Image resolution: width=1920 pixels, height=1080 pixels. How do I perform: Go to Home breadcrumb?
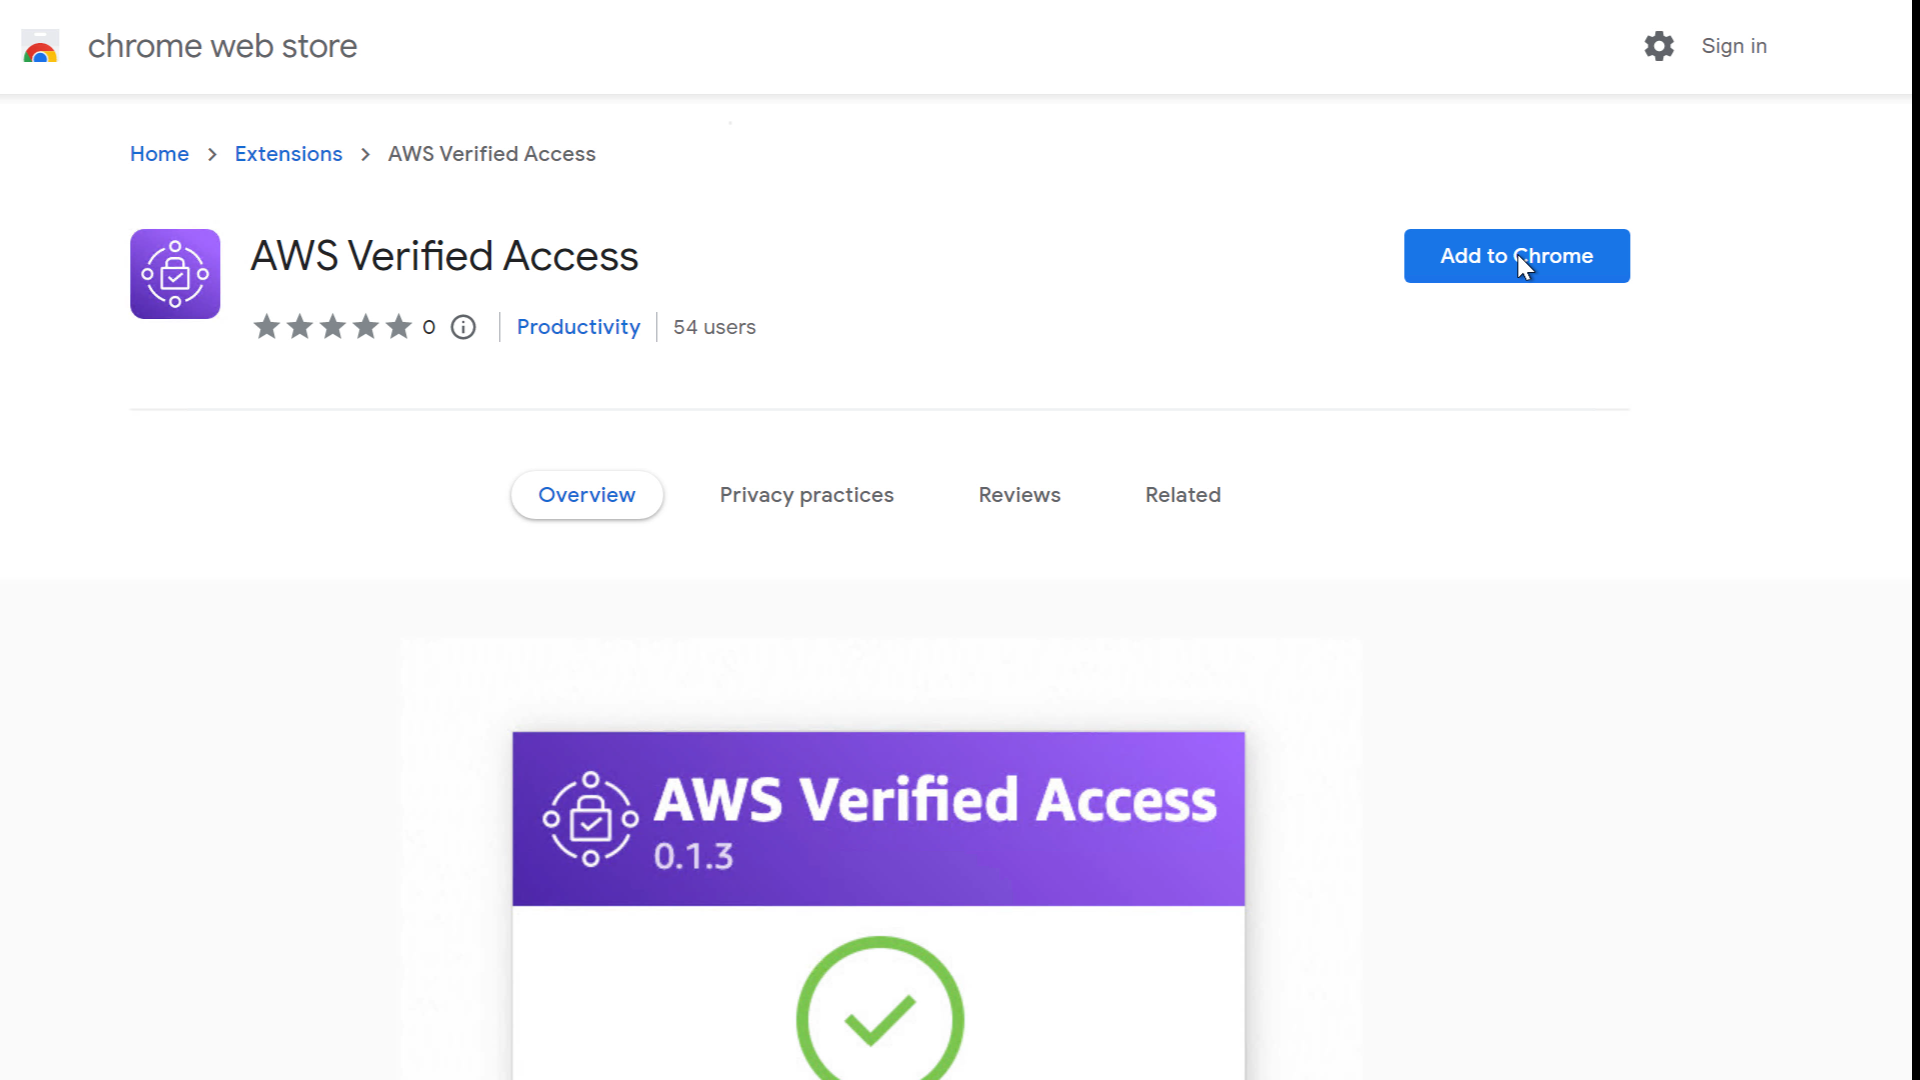[159, 154]
